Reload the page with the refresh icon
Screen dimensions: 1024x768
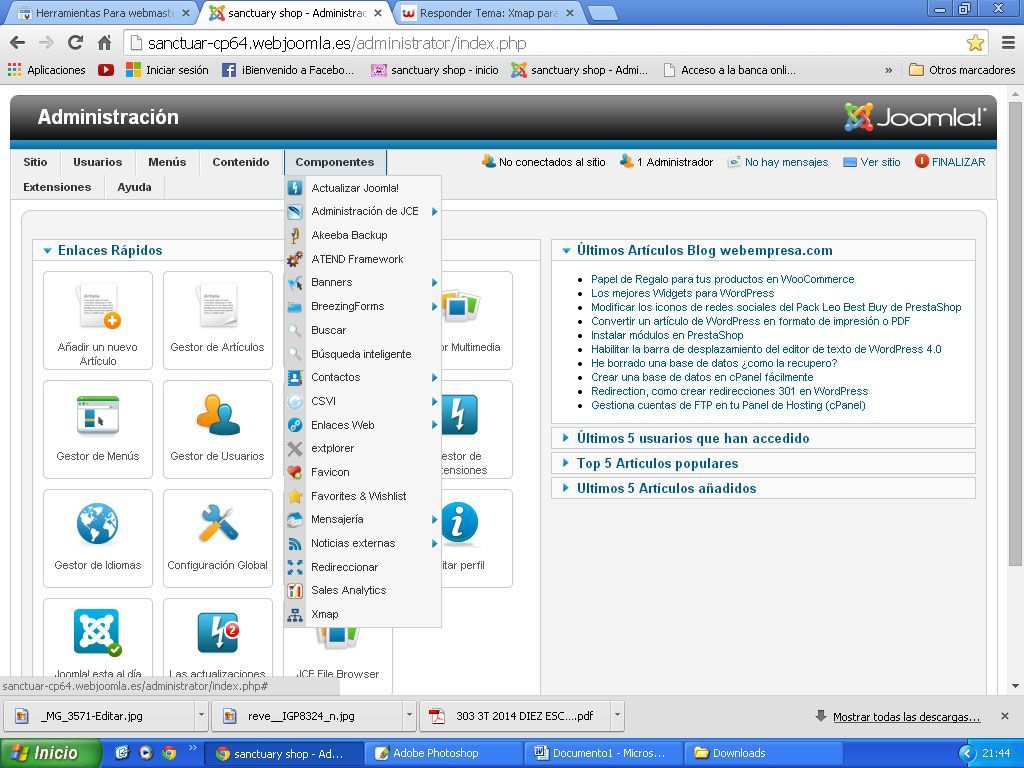coord(76,43)
